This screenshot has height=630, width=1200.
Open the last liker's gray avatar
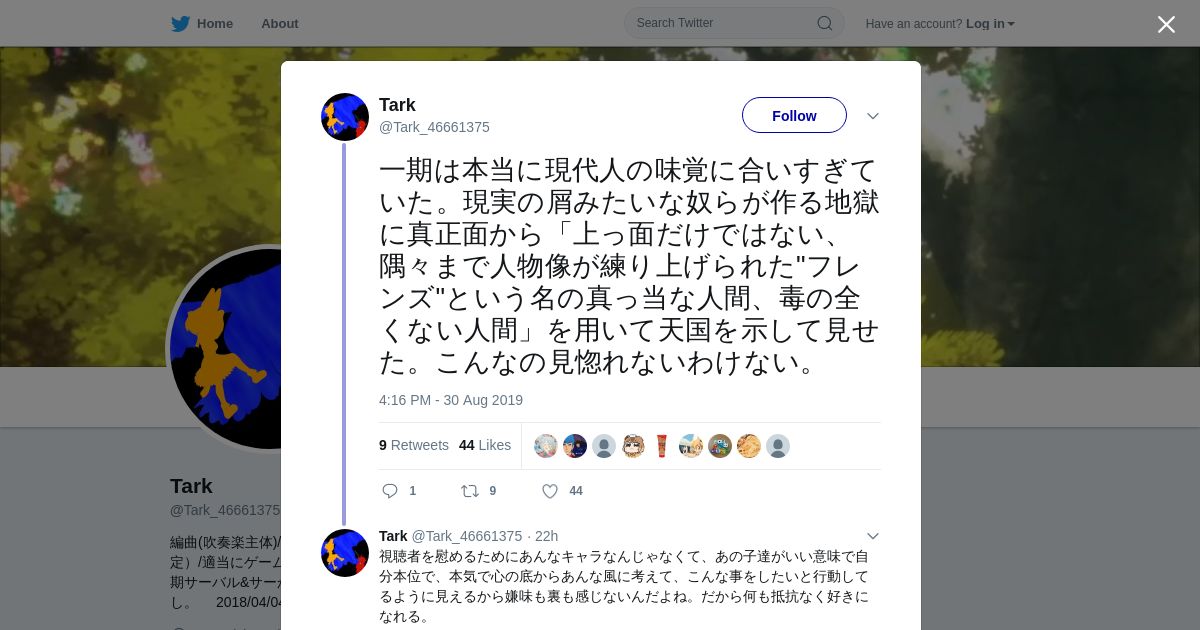pyautogui.click(x=778, y=446)
